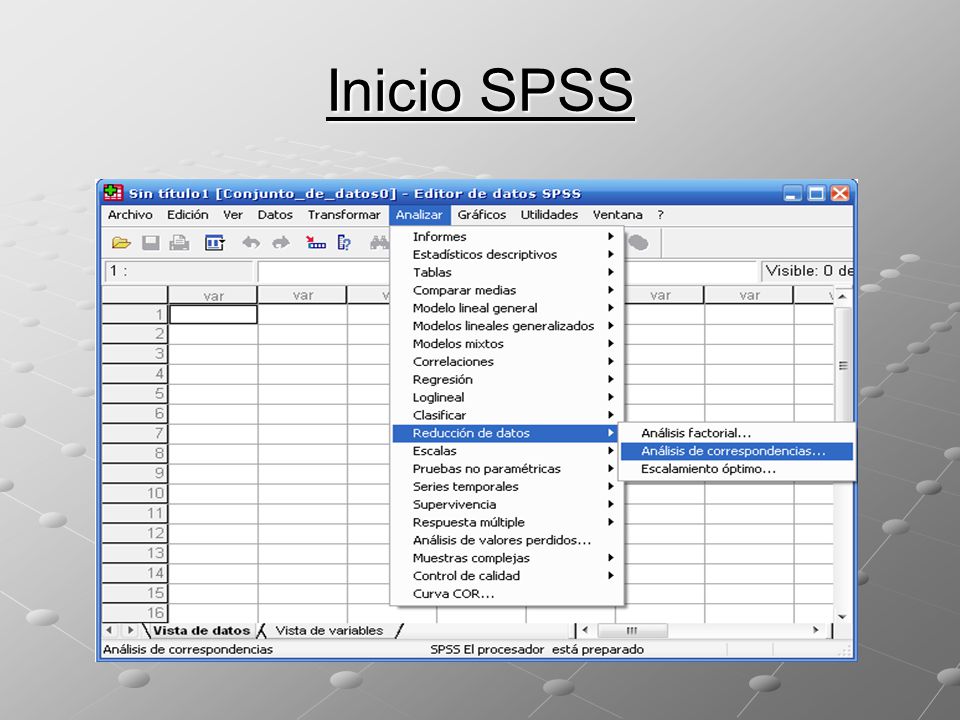Expand the Regresión submenu
Image resolution: width=960 pixels, height=720 pixels.
click(x=507, y=380)
